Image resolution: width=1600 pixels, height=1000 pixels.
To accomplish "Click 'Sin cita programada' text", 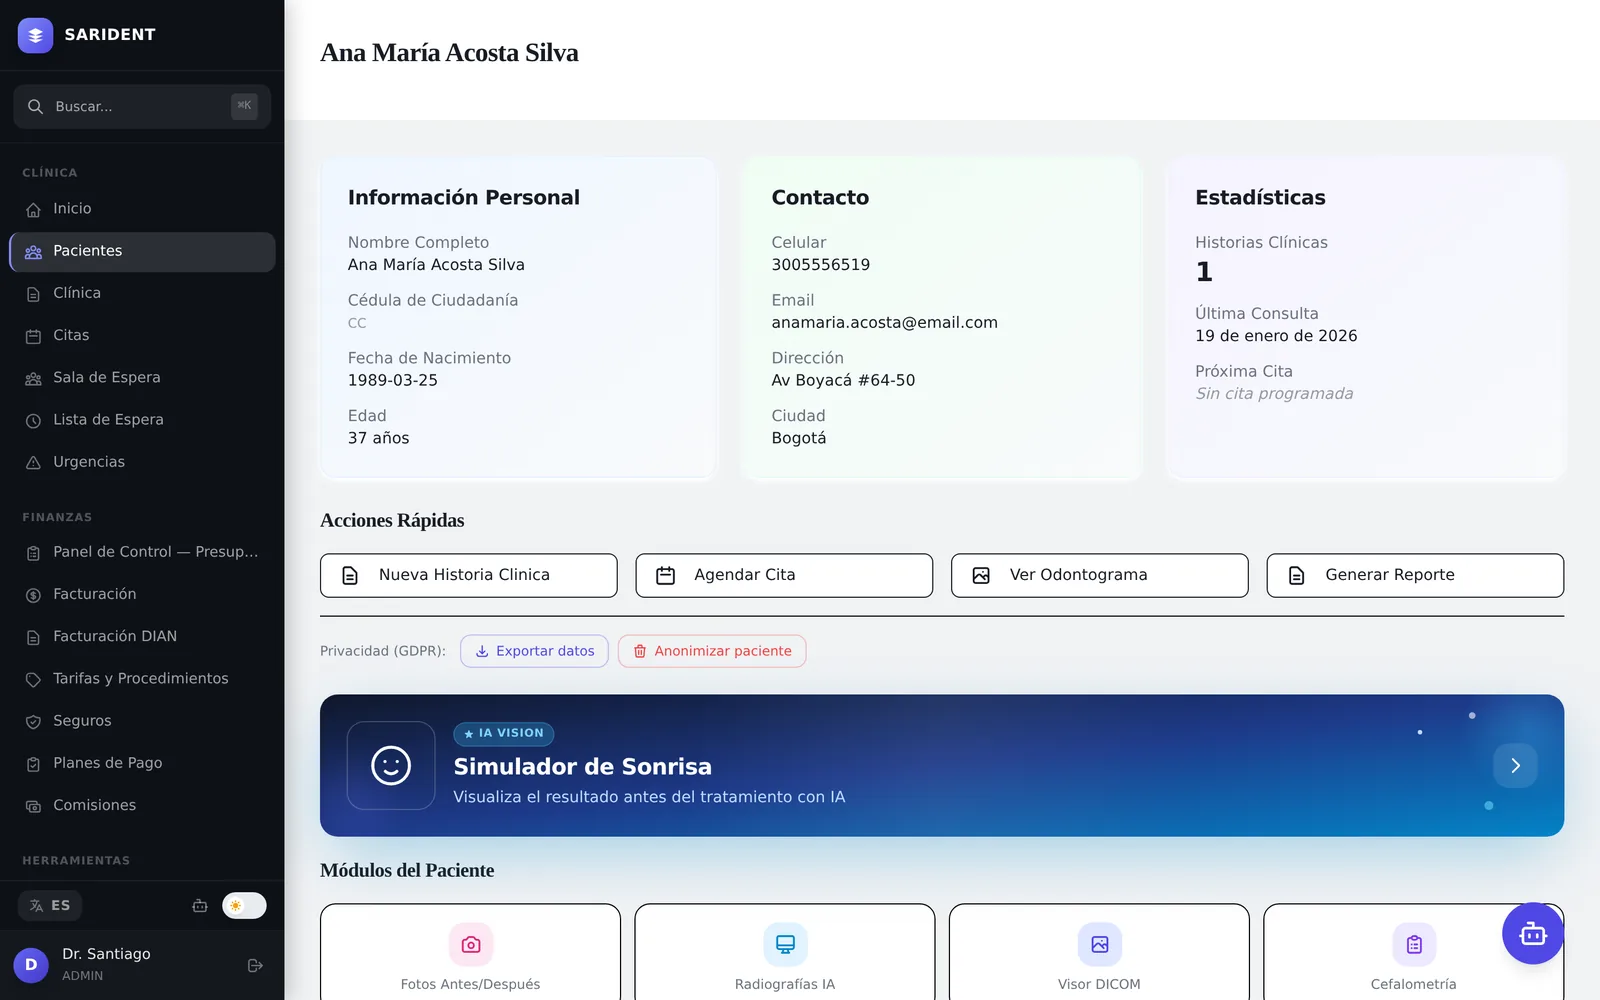I will [1274, 394].
